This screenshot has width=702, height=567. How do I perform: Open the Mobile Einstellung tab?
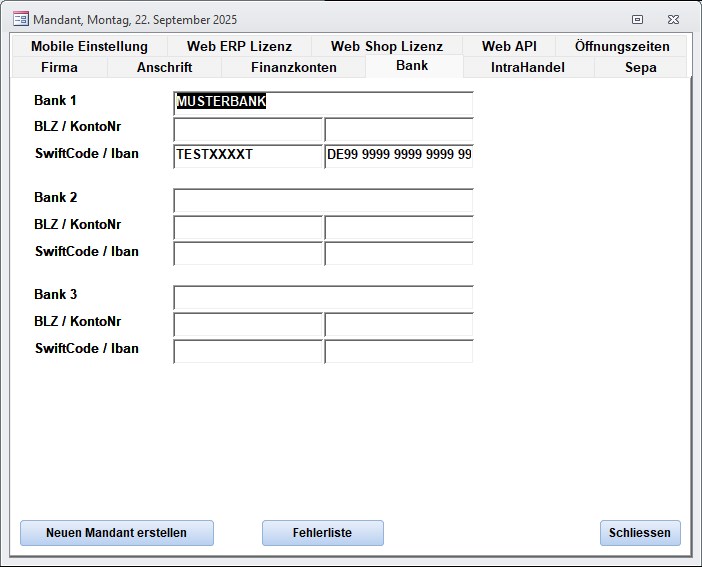[x=89, y=46]
